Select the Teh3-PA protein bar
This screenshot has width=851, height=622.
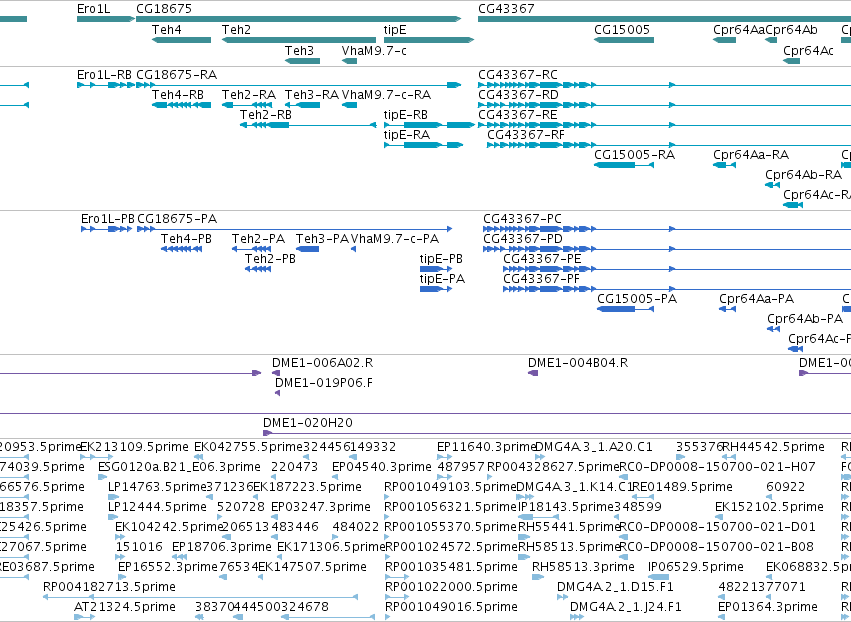coord(307,249)
